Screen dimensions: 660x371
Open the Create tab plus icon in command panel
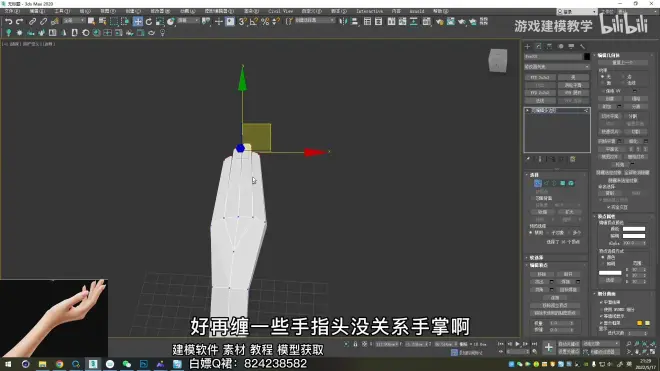(x=527, y=46)
